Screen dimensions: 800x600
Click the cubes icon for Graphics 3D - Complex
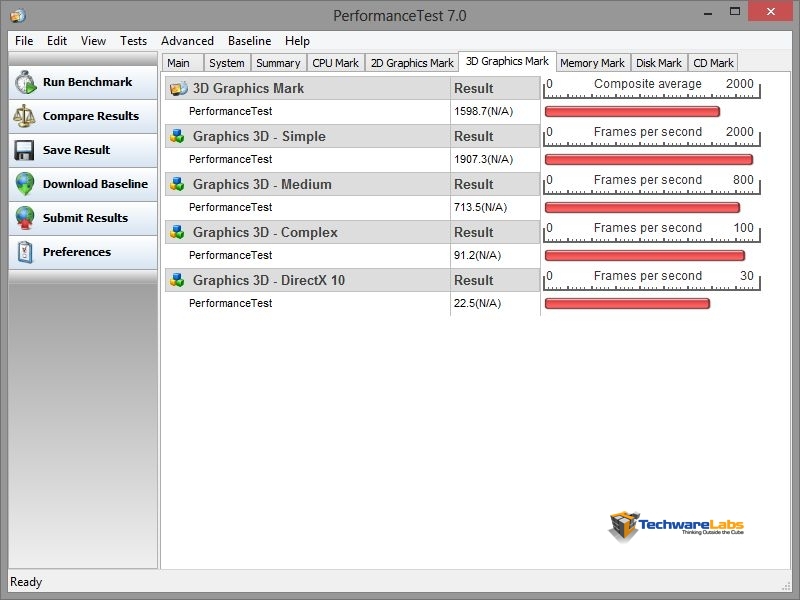pyautogui.click(x=177, y=232)
